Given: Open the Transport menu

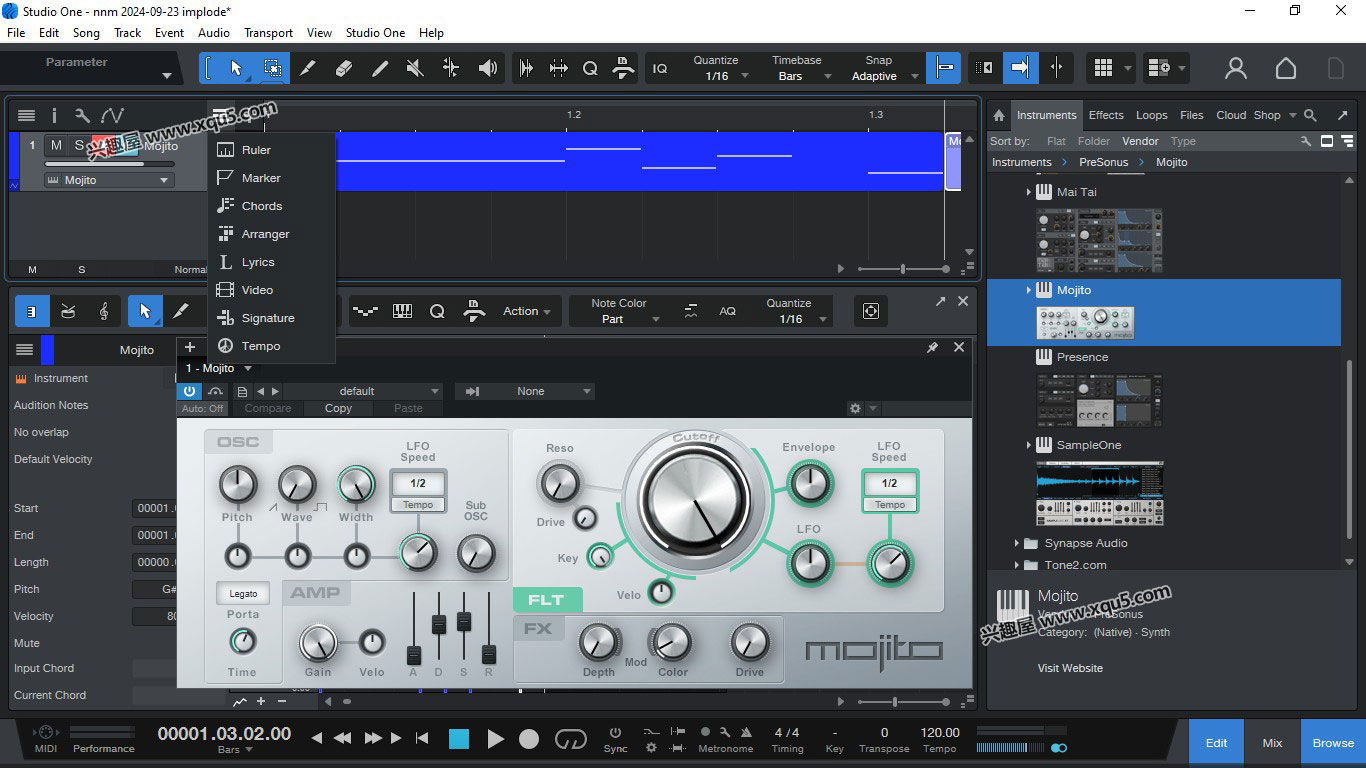Looking at the screenshot, I should click(268, 32).
